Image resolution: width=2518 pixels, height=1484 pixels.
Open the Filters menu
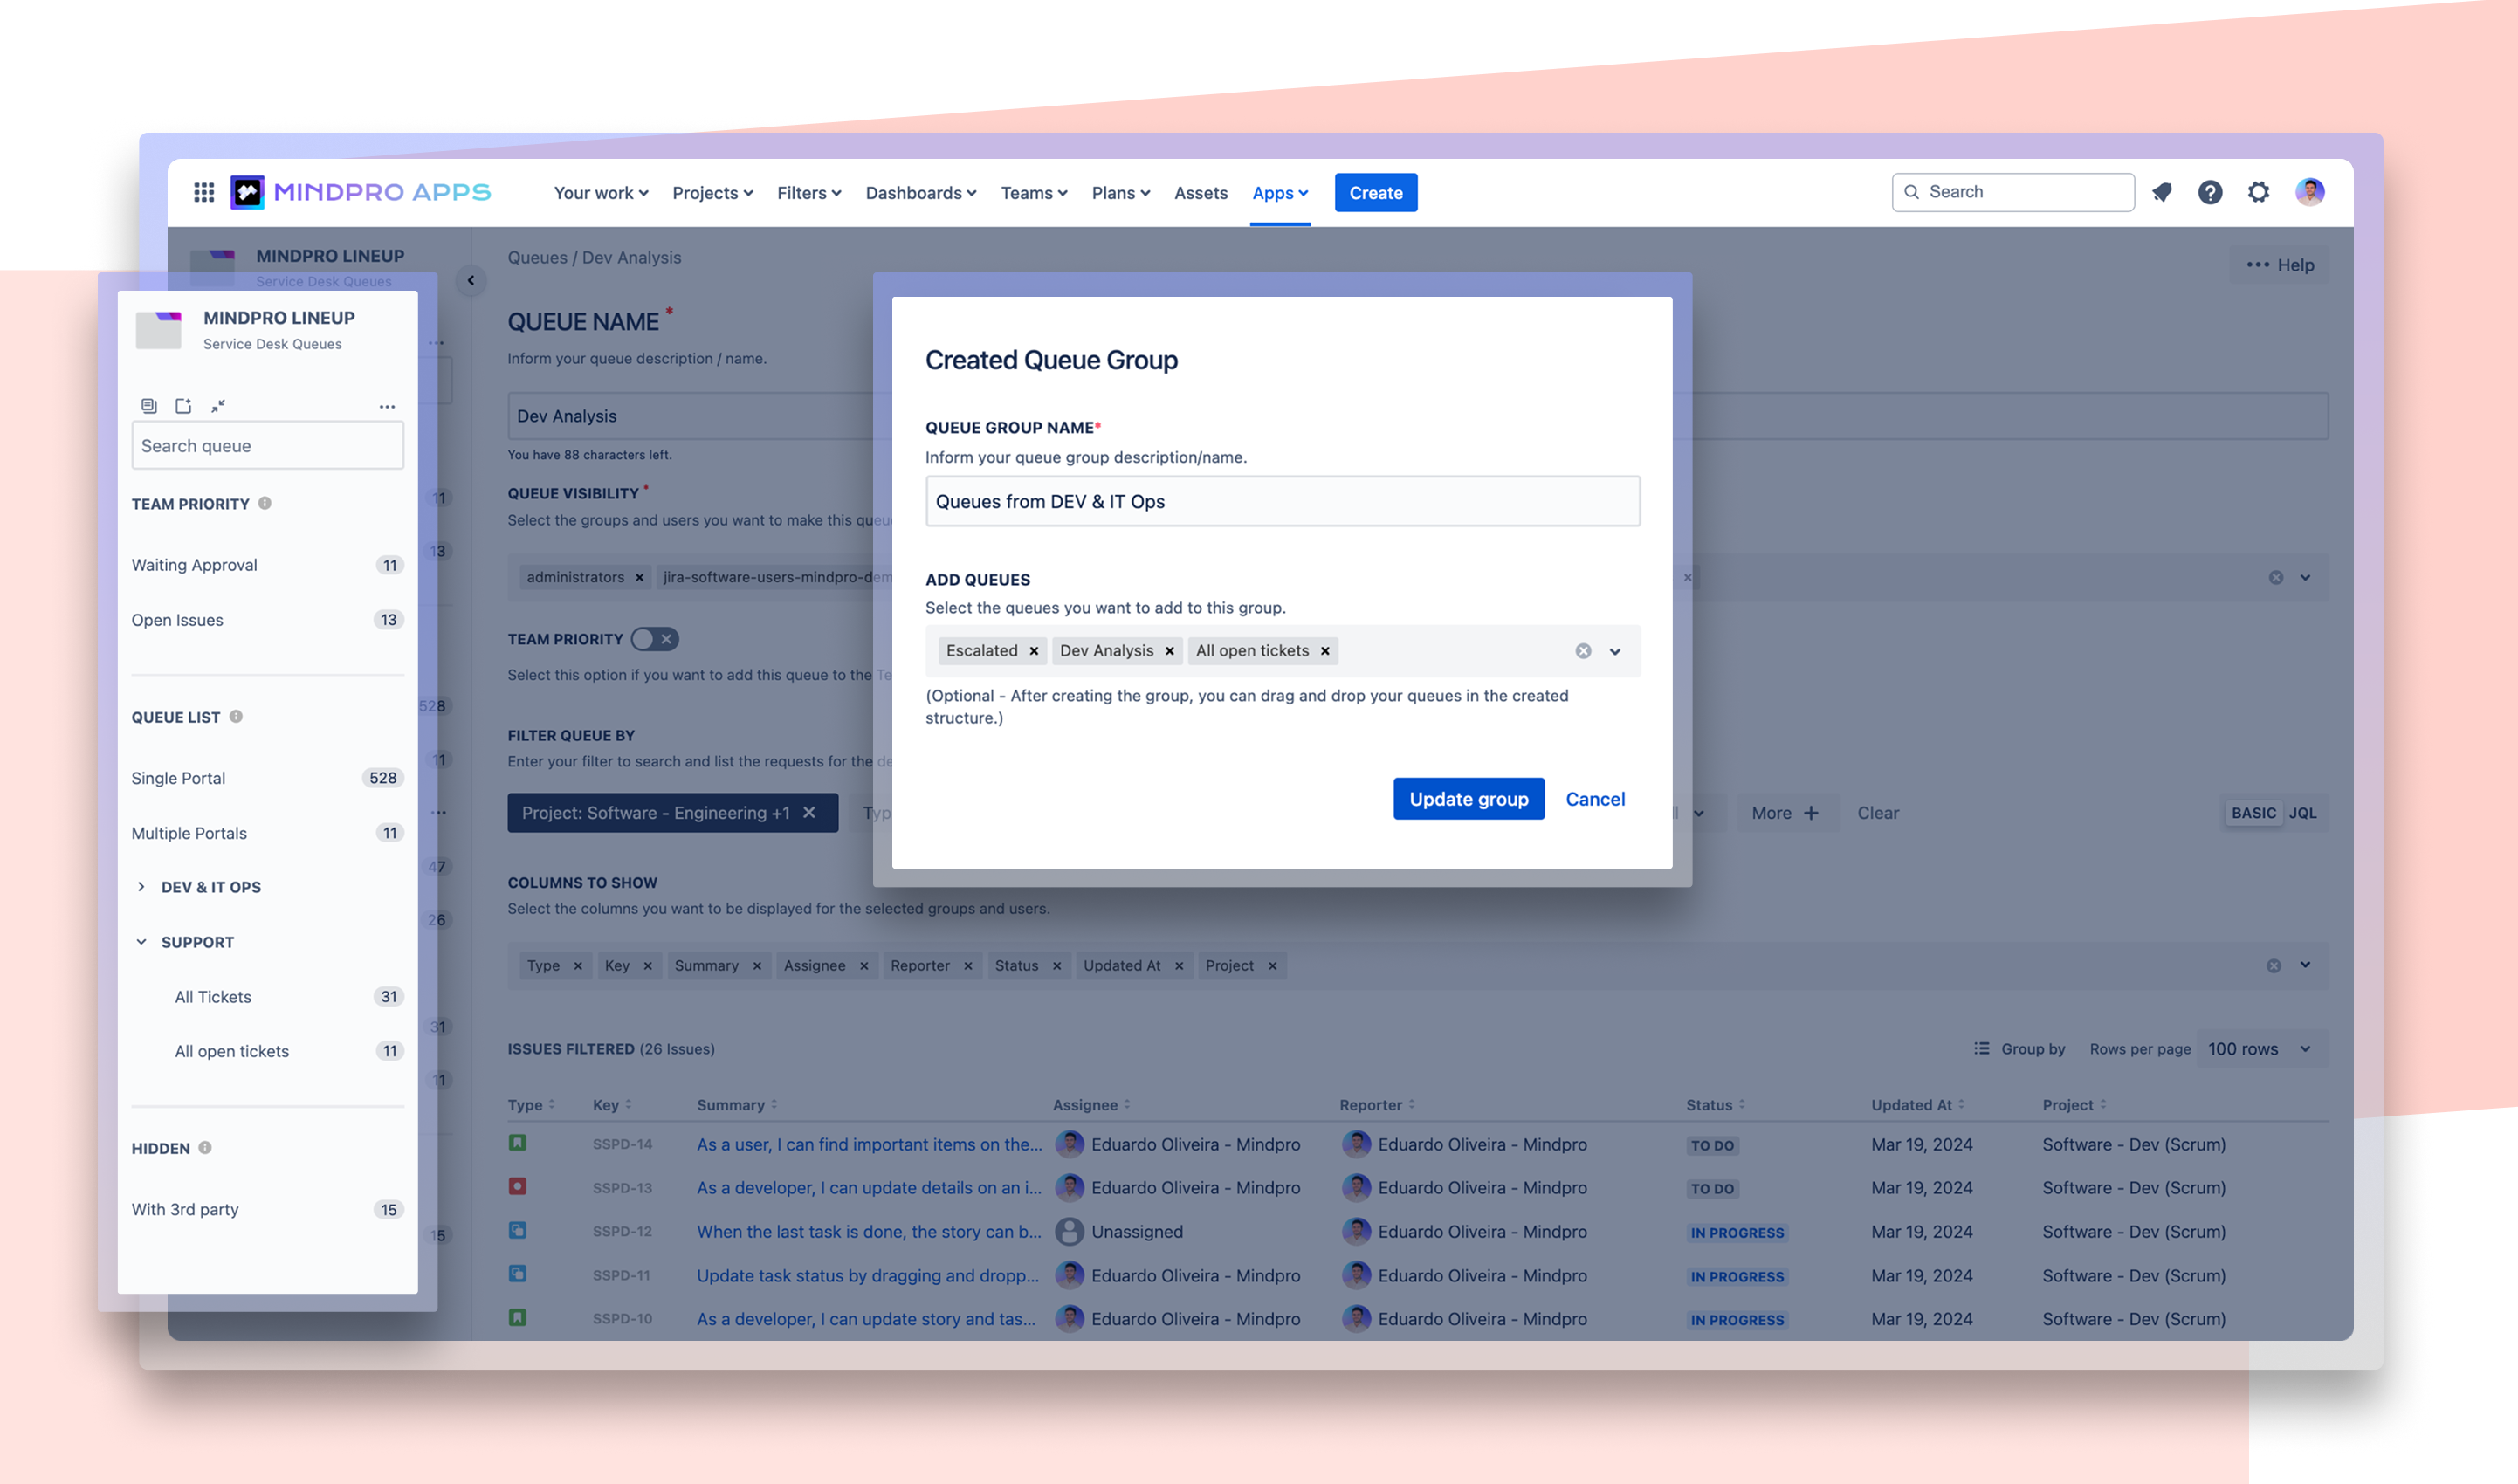pos(809,192)
